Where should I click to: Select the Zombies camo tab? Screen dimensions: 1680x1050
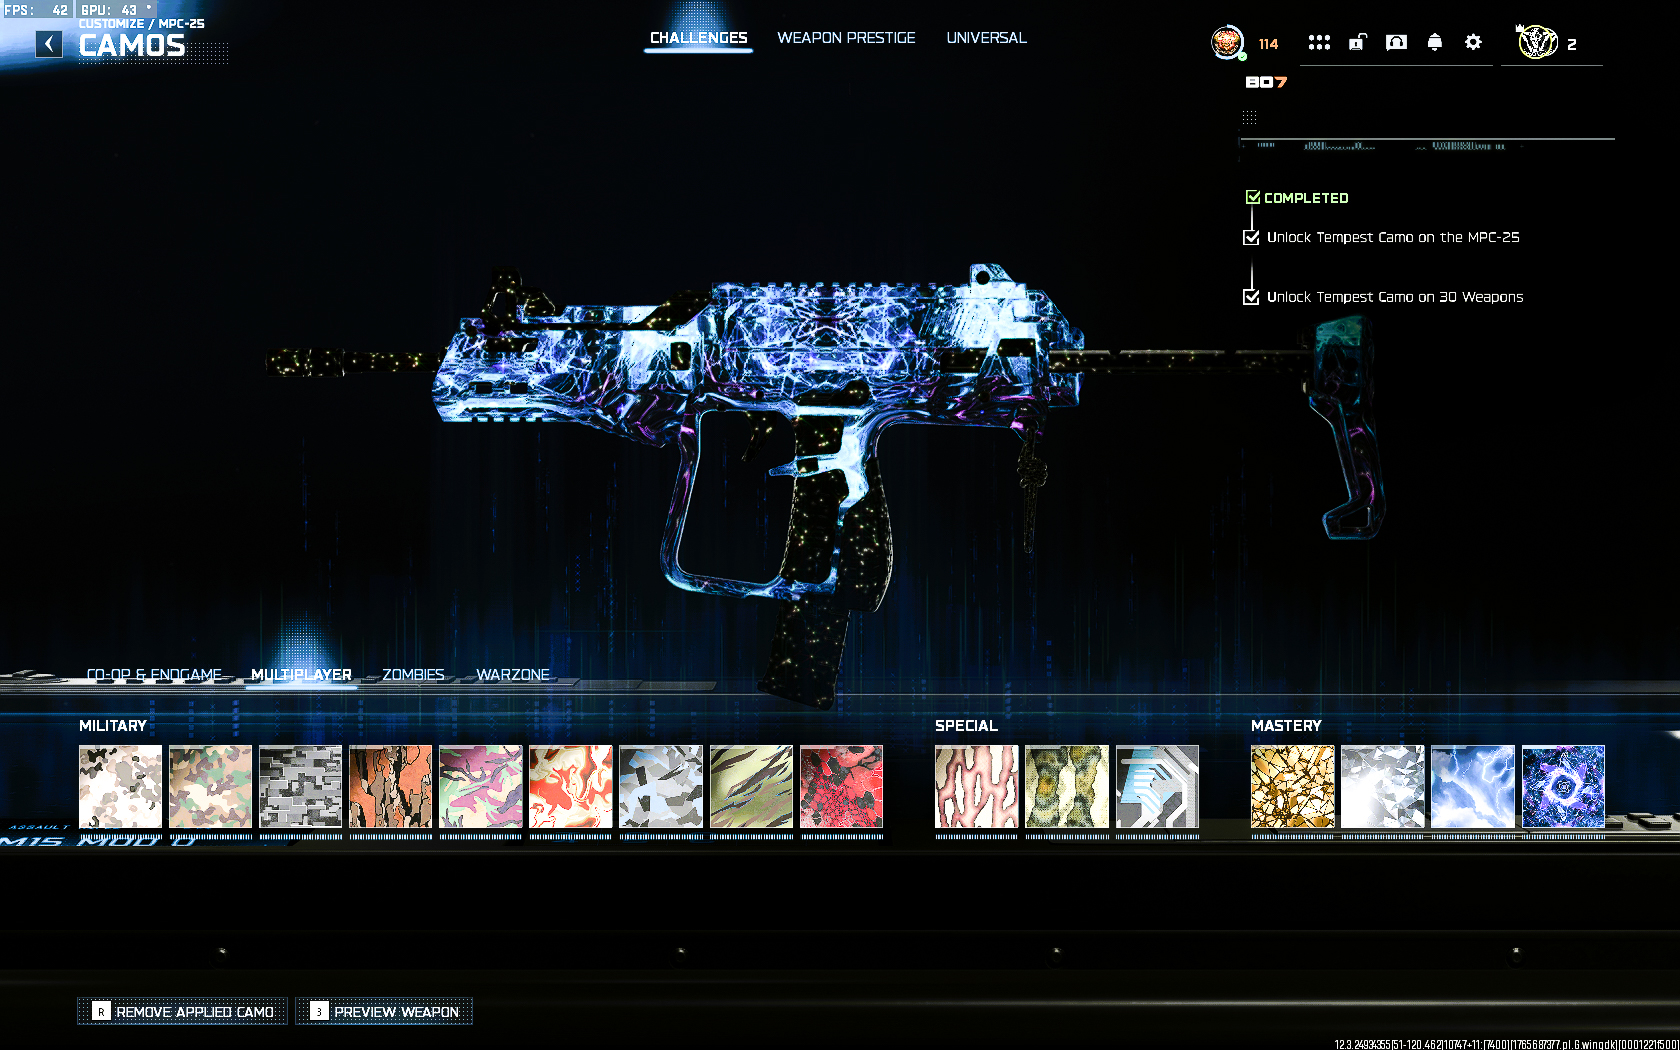[413, 675]
